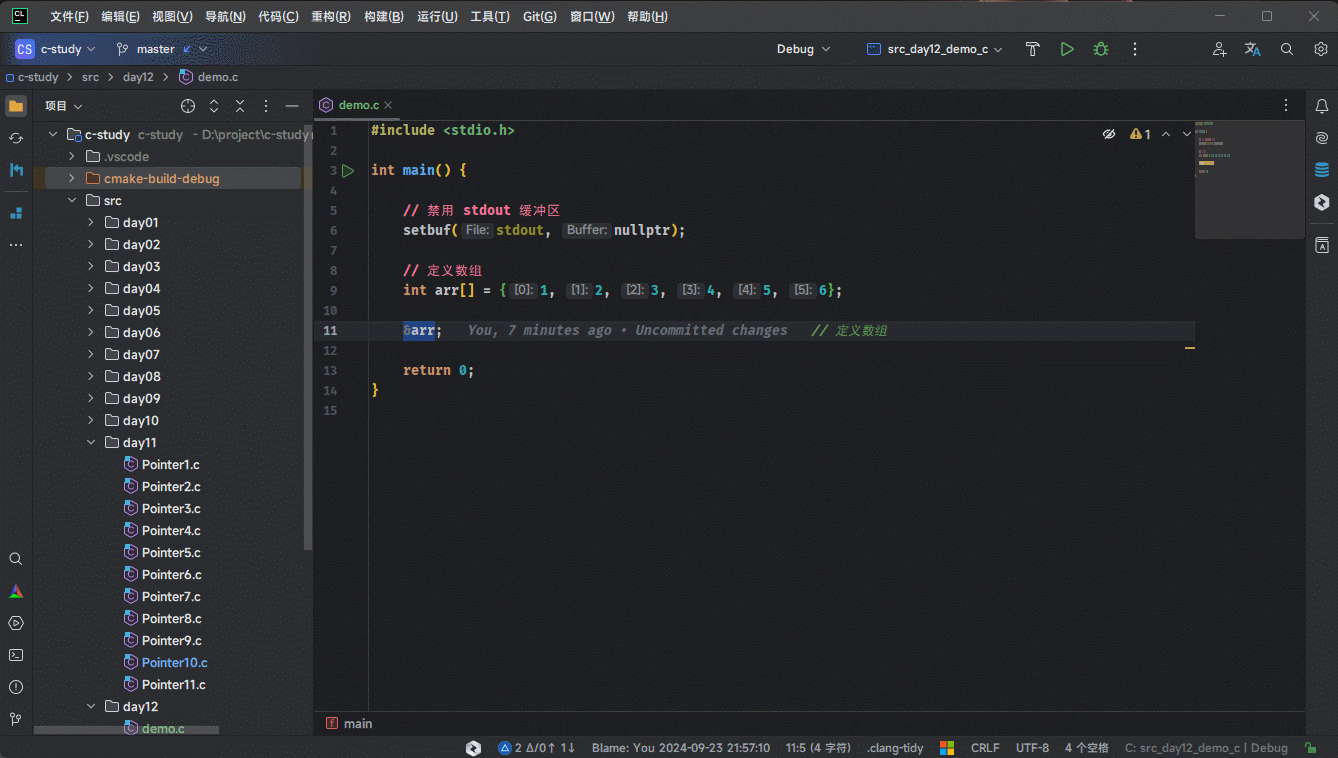Click the run gutter icon beside main

[348, 171]
